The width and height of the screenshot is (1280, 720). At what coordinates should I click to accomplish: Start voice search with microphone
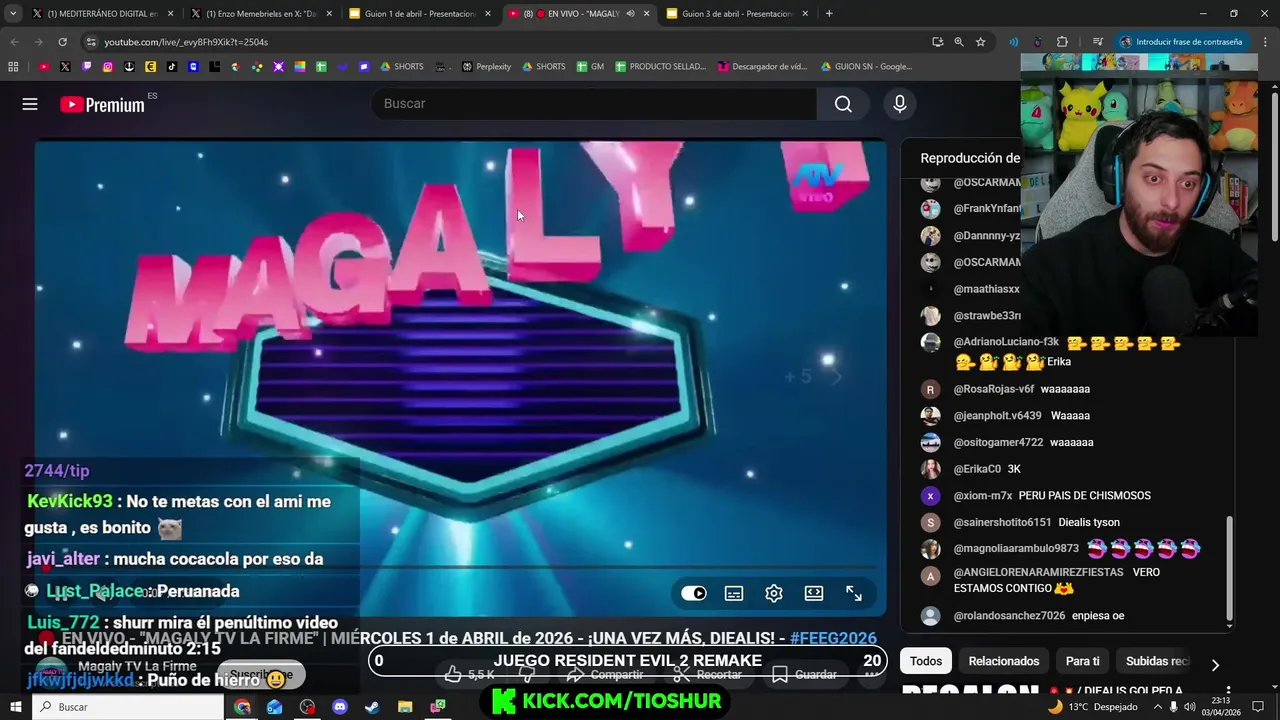point(899,104)
